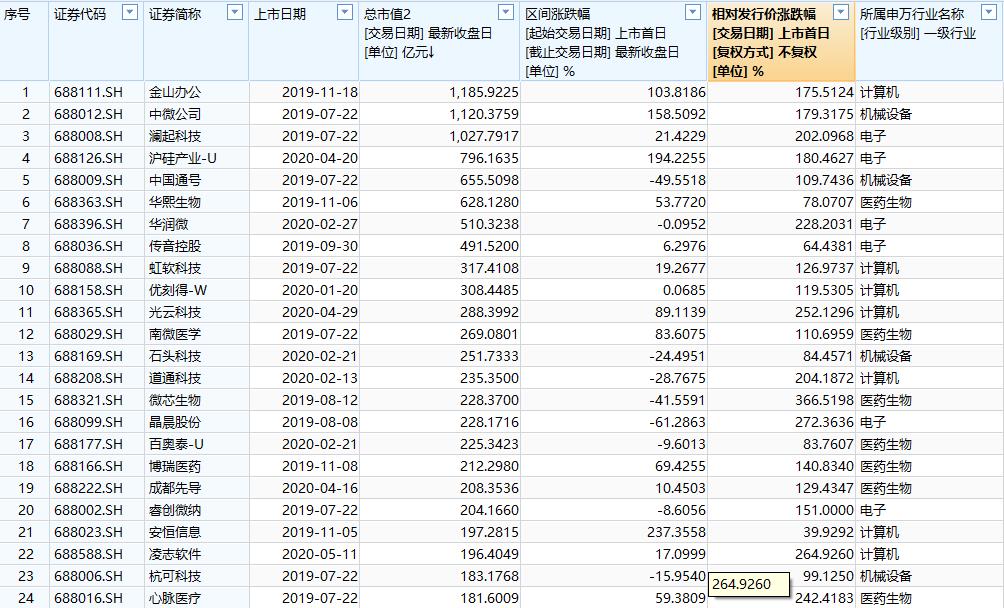1004x608 pixels.
Task: Click market cap value 204.1660
Action: tap(489, 510)
